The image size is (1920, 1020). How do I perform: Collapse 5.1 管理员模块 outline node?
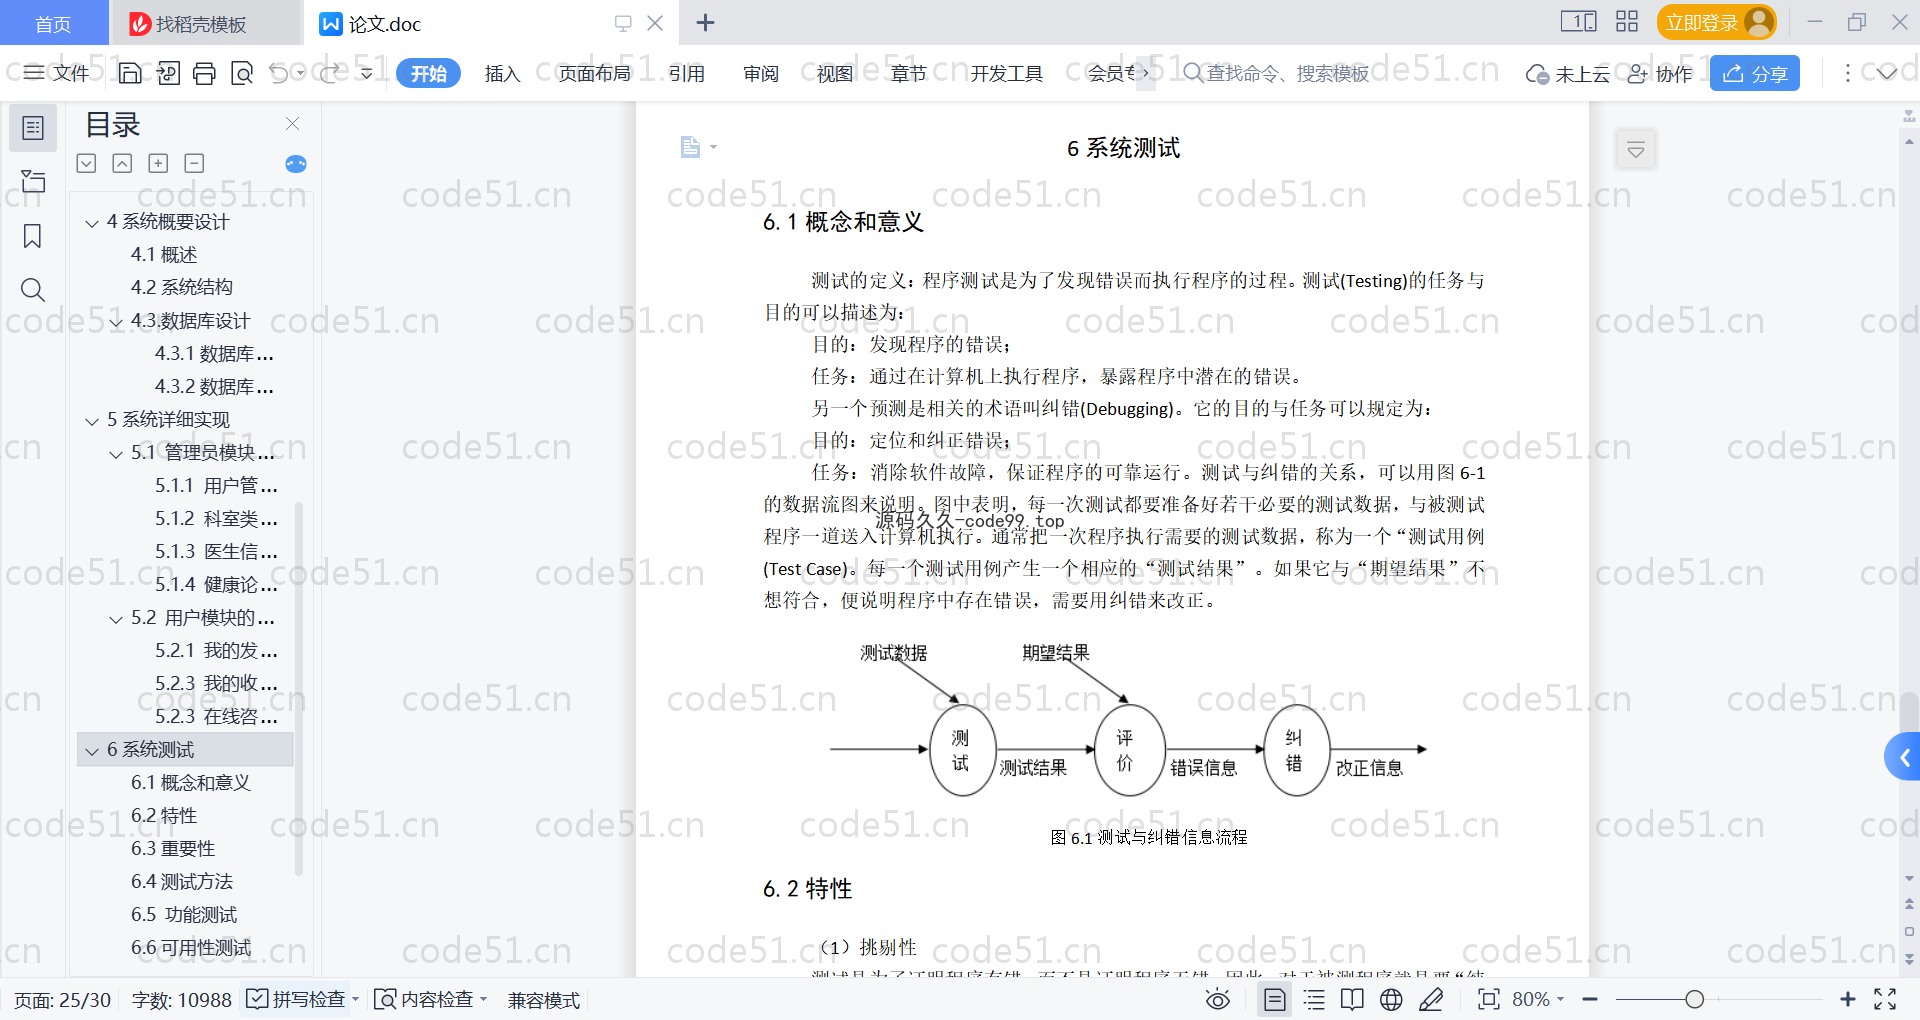116,454
